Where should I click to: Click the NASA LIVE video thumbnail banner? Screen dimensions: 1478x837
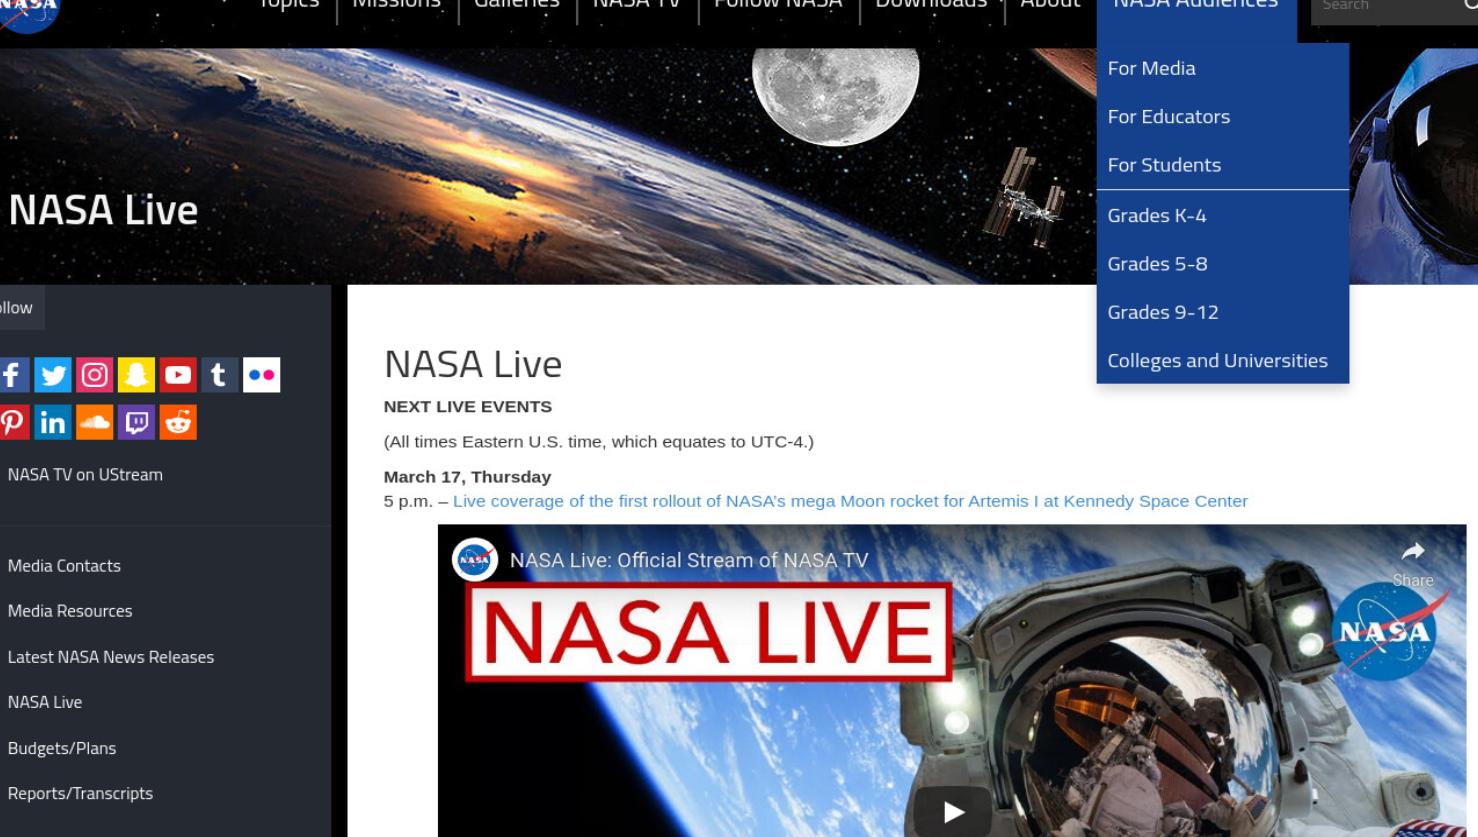708,632
